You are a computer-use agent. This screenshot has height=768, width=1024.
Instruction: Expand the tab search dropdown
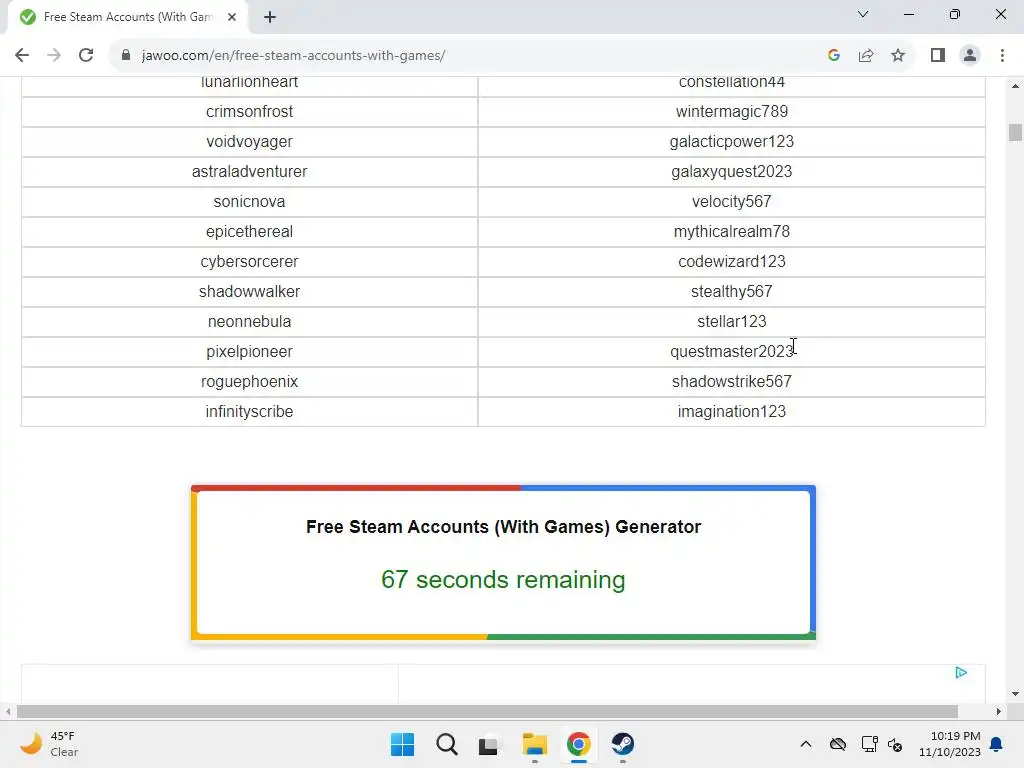[863, 14]
